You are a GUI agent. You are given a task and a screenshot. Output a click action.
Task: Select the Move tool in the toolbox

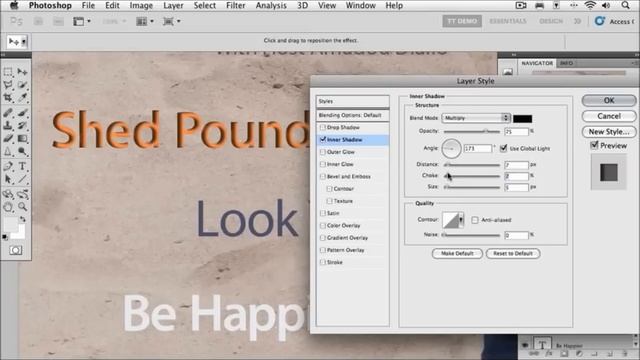(x=22, y=72)
